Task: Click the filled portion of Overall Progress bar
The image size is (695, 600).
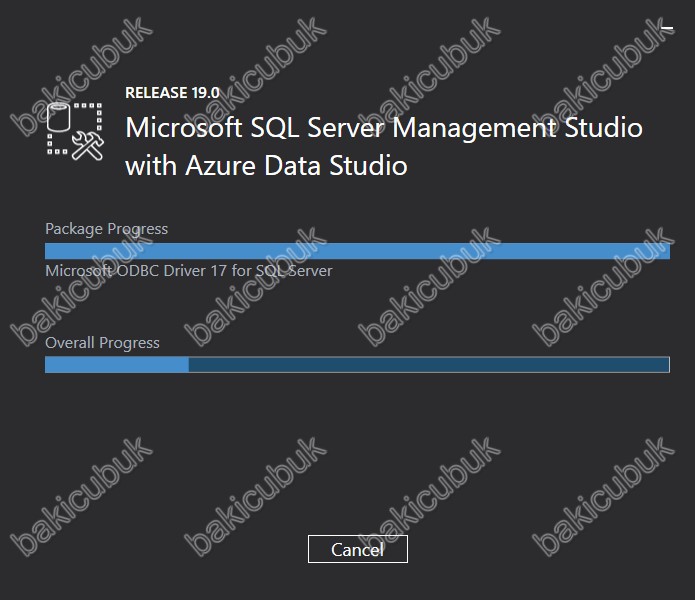Action: tap(117, 365)
